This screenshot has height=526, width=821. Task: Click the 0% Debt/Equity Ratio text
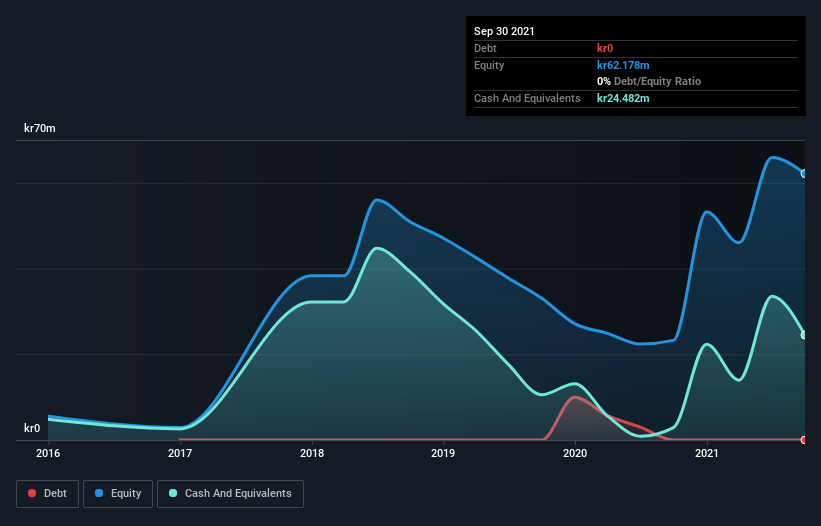coord(649,82)
